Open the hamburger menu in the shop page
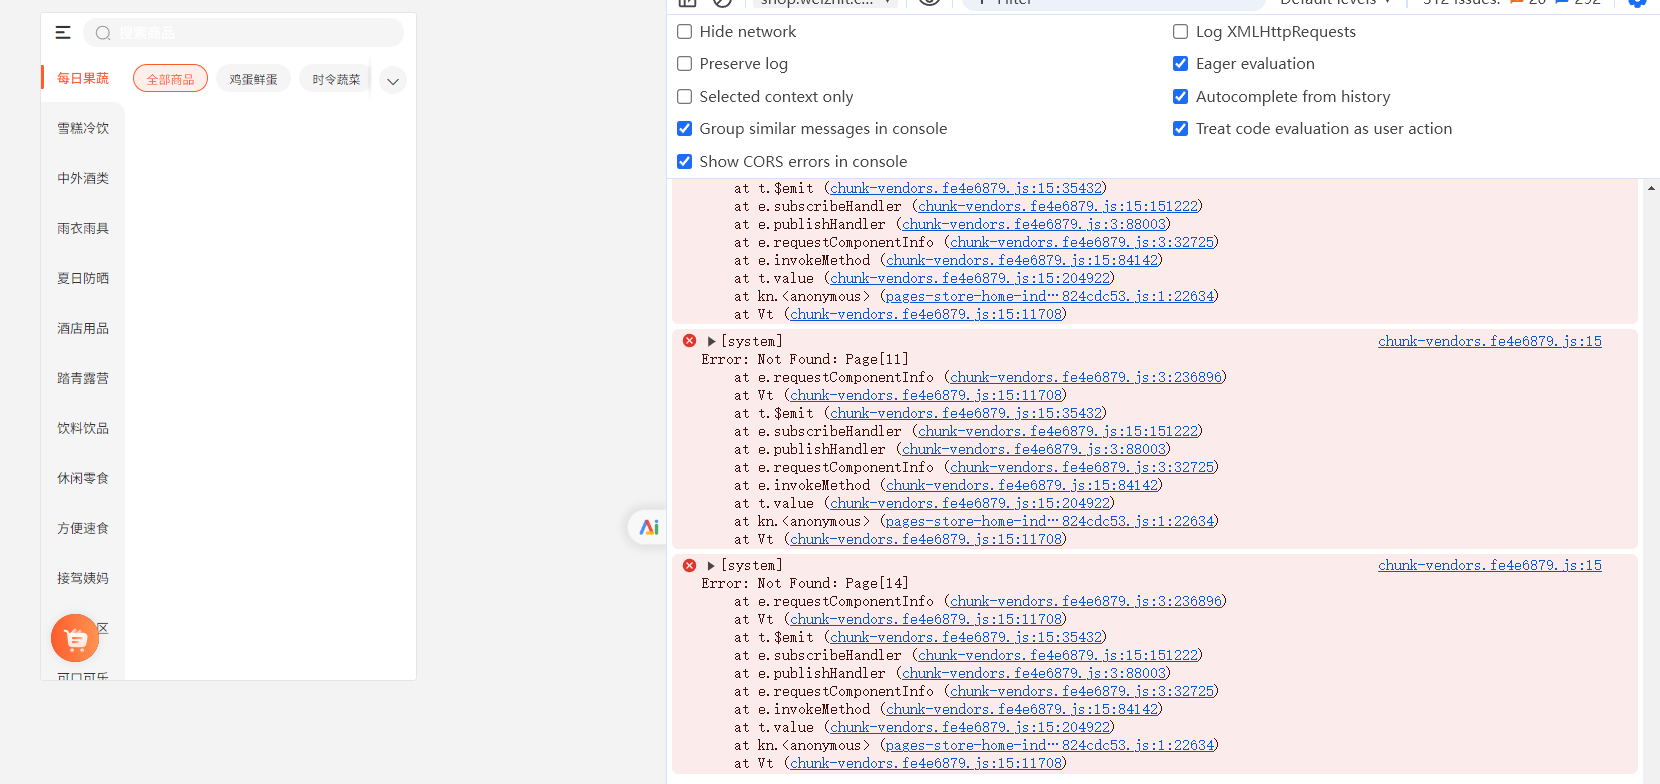 (x=63, y=33)
